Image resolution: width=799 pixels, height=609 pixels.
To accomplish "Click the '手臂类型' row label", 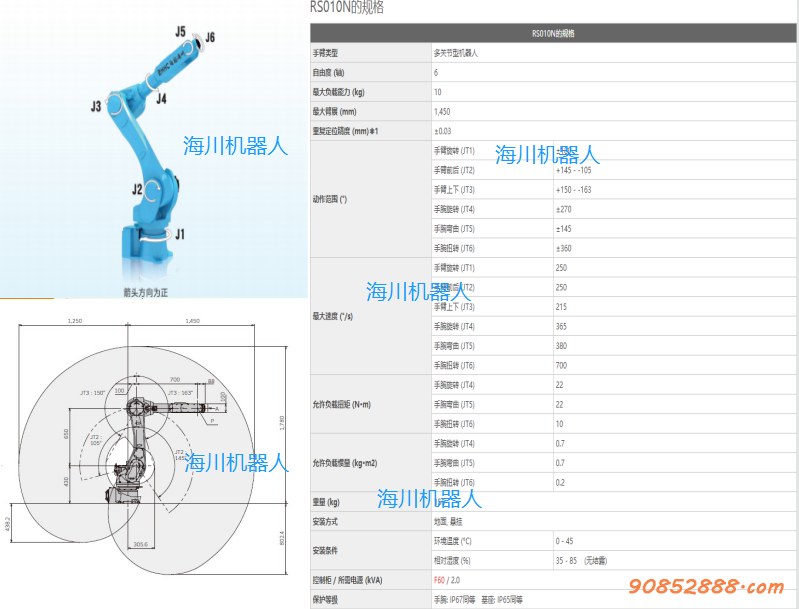I will (325, 53).
